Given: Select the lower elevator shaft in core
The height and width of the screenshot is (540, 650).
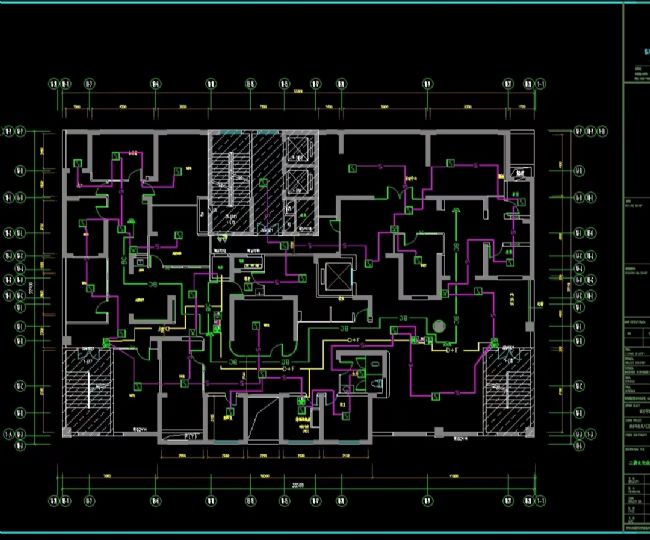Looking at the screenshot, I should tap(299, 181).
